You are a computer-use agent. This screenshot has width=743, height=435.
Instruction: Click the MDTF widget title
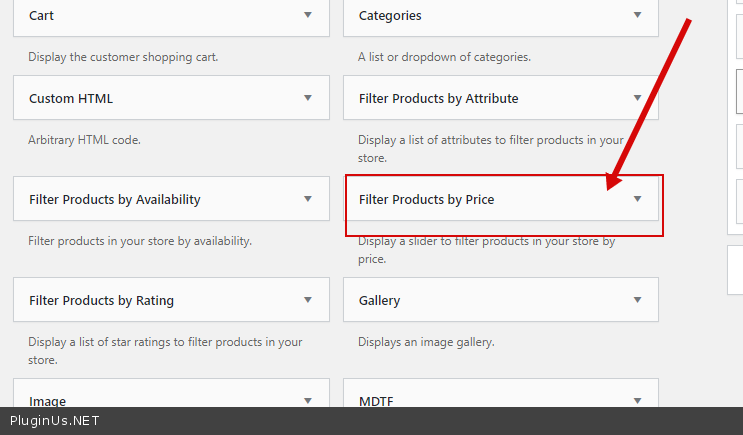pos(376,400)
